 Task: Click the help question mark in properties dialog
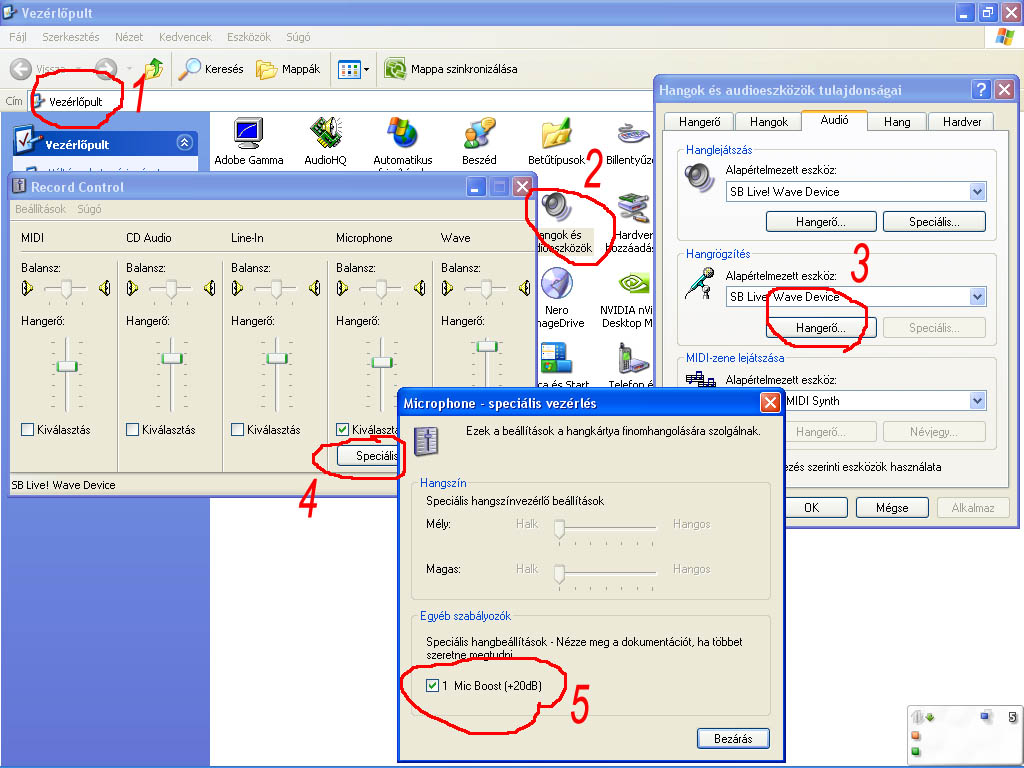pos(980,89)
